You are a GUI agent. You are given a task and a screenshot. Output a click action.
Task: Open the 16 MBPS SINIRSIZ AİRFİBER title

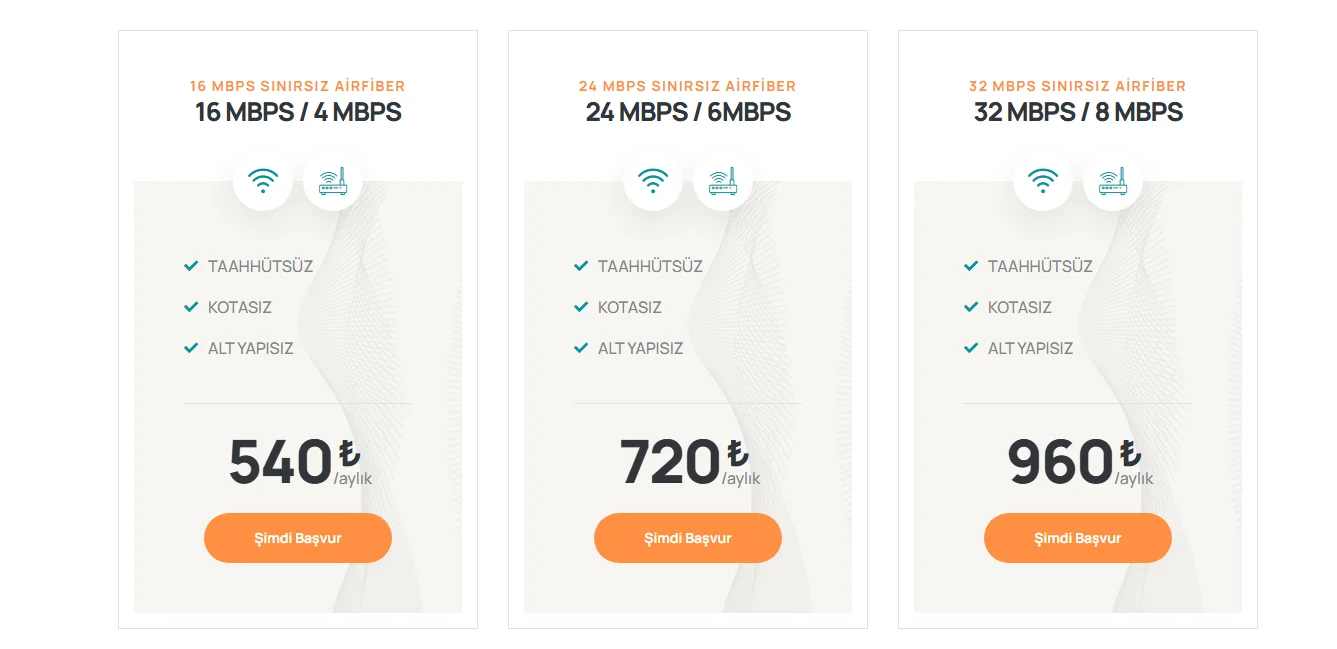(x=298, y=86)
